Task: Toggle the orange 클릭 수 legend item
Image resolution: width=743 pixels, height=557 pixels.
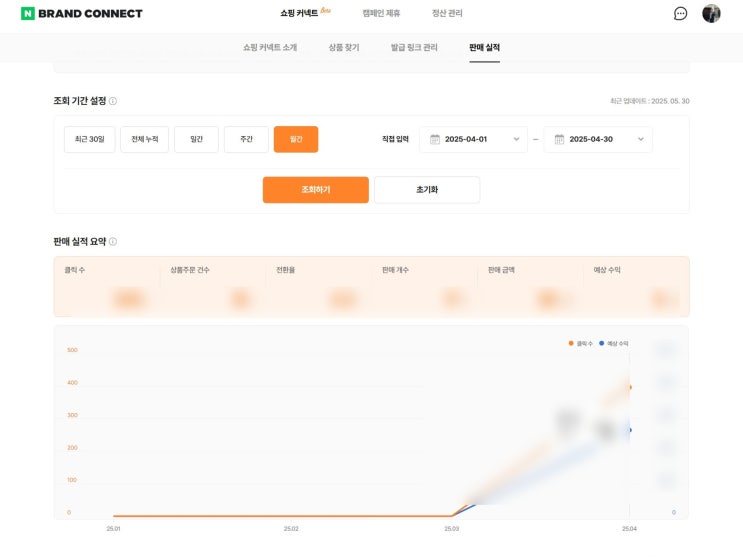Action: [580, 343]
